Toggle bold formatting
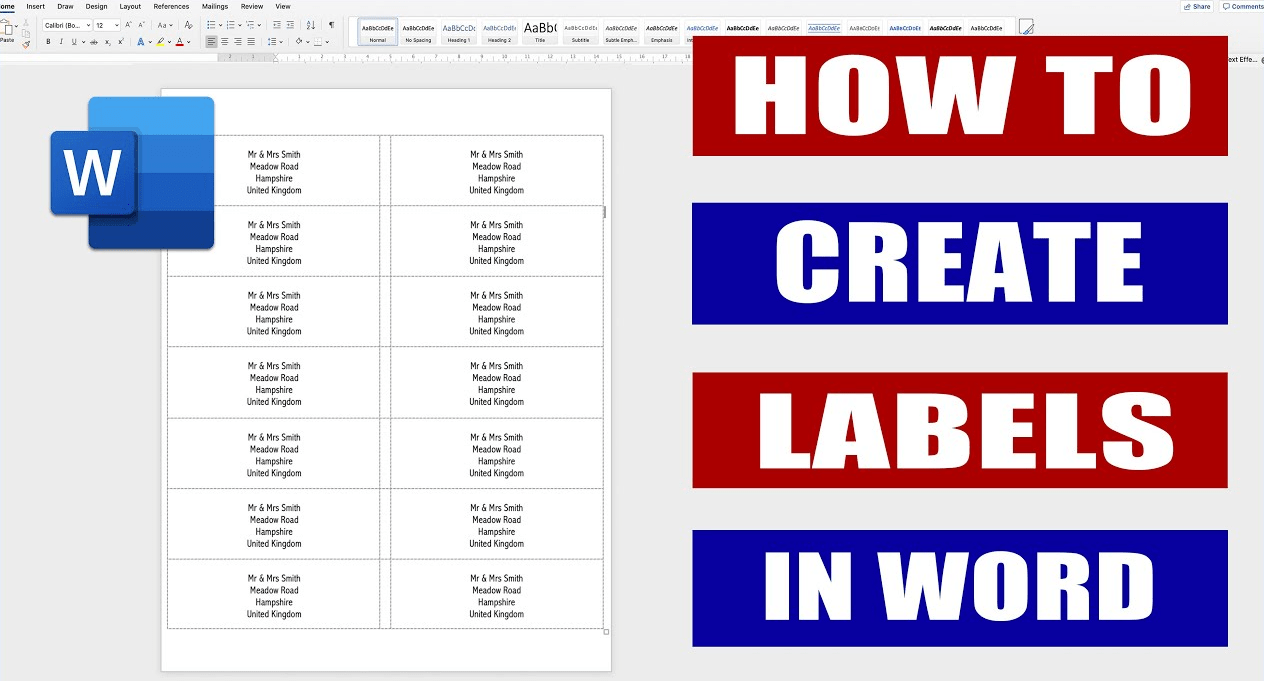Image resolution: width=1264 pixels, height=681 pixels. (x=48, y=42)
